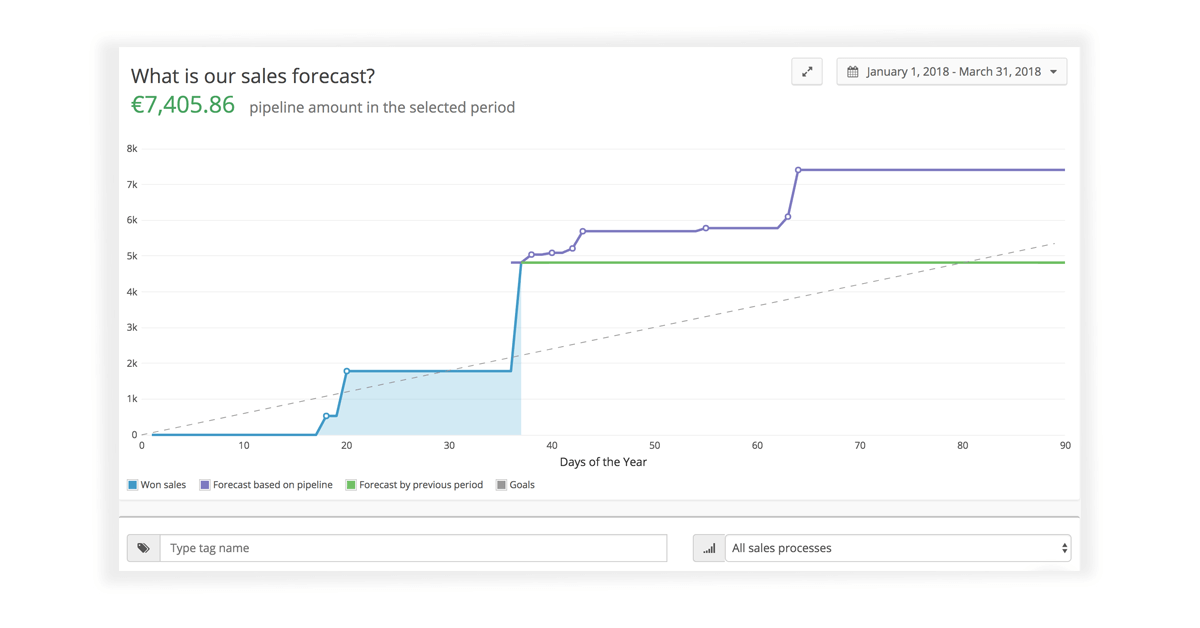Click the sales process select arrows
The height and width of the screenshot is (628, 1200).
pyautogui.click(x=1064, y=548)
